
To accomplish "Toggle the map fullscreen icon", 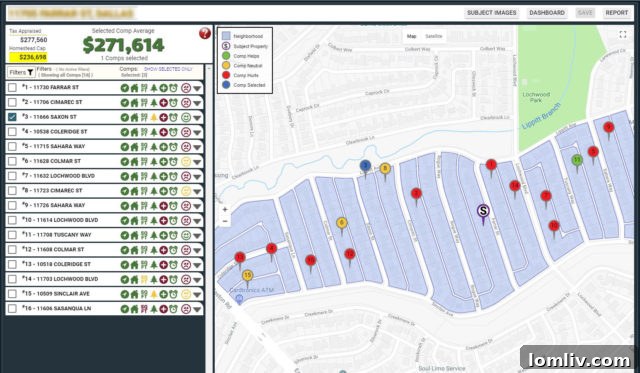I will click(x=623, y=35).
